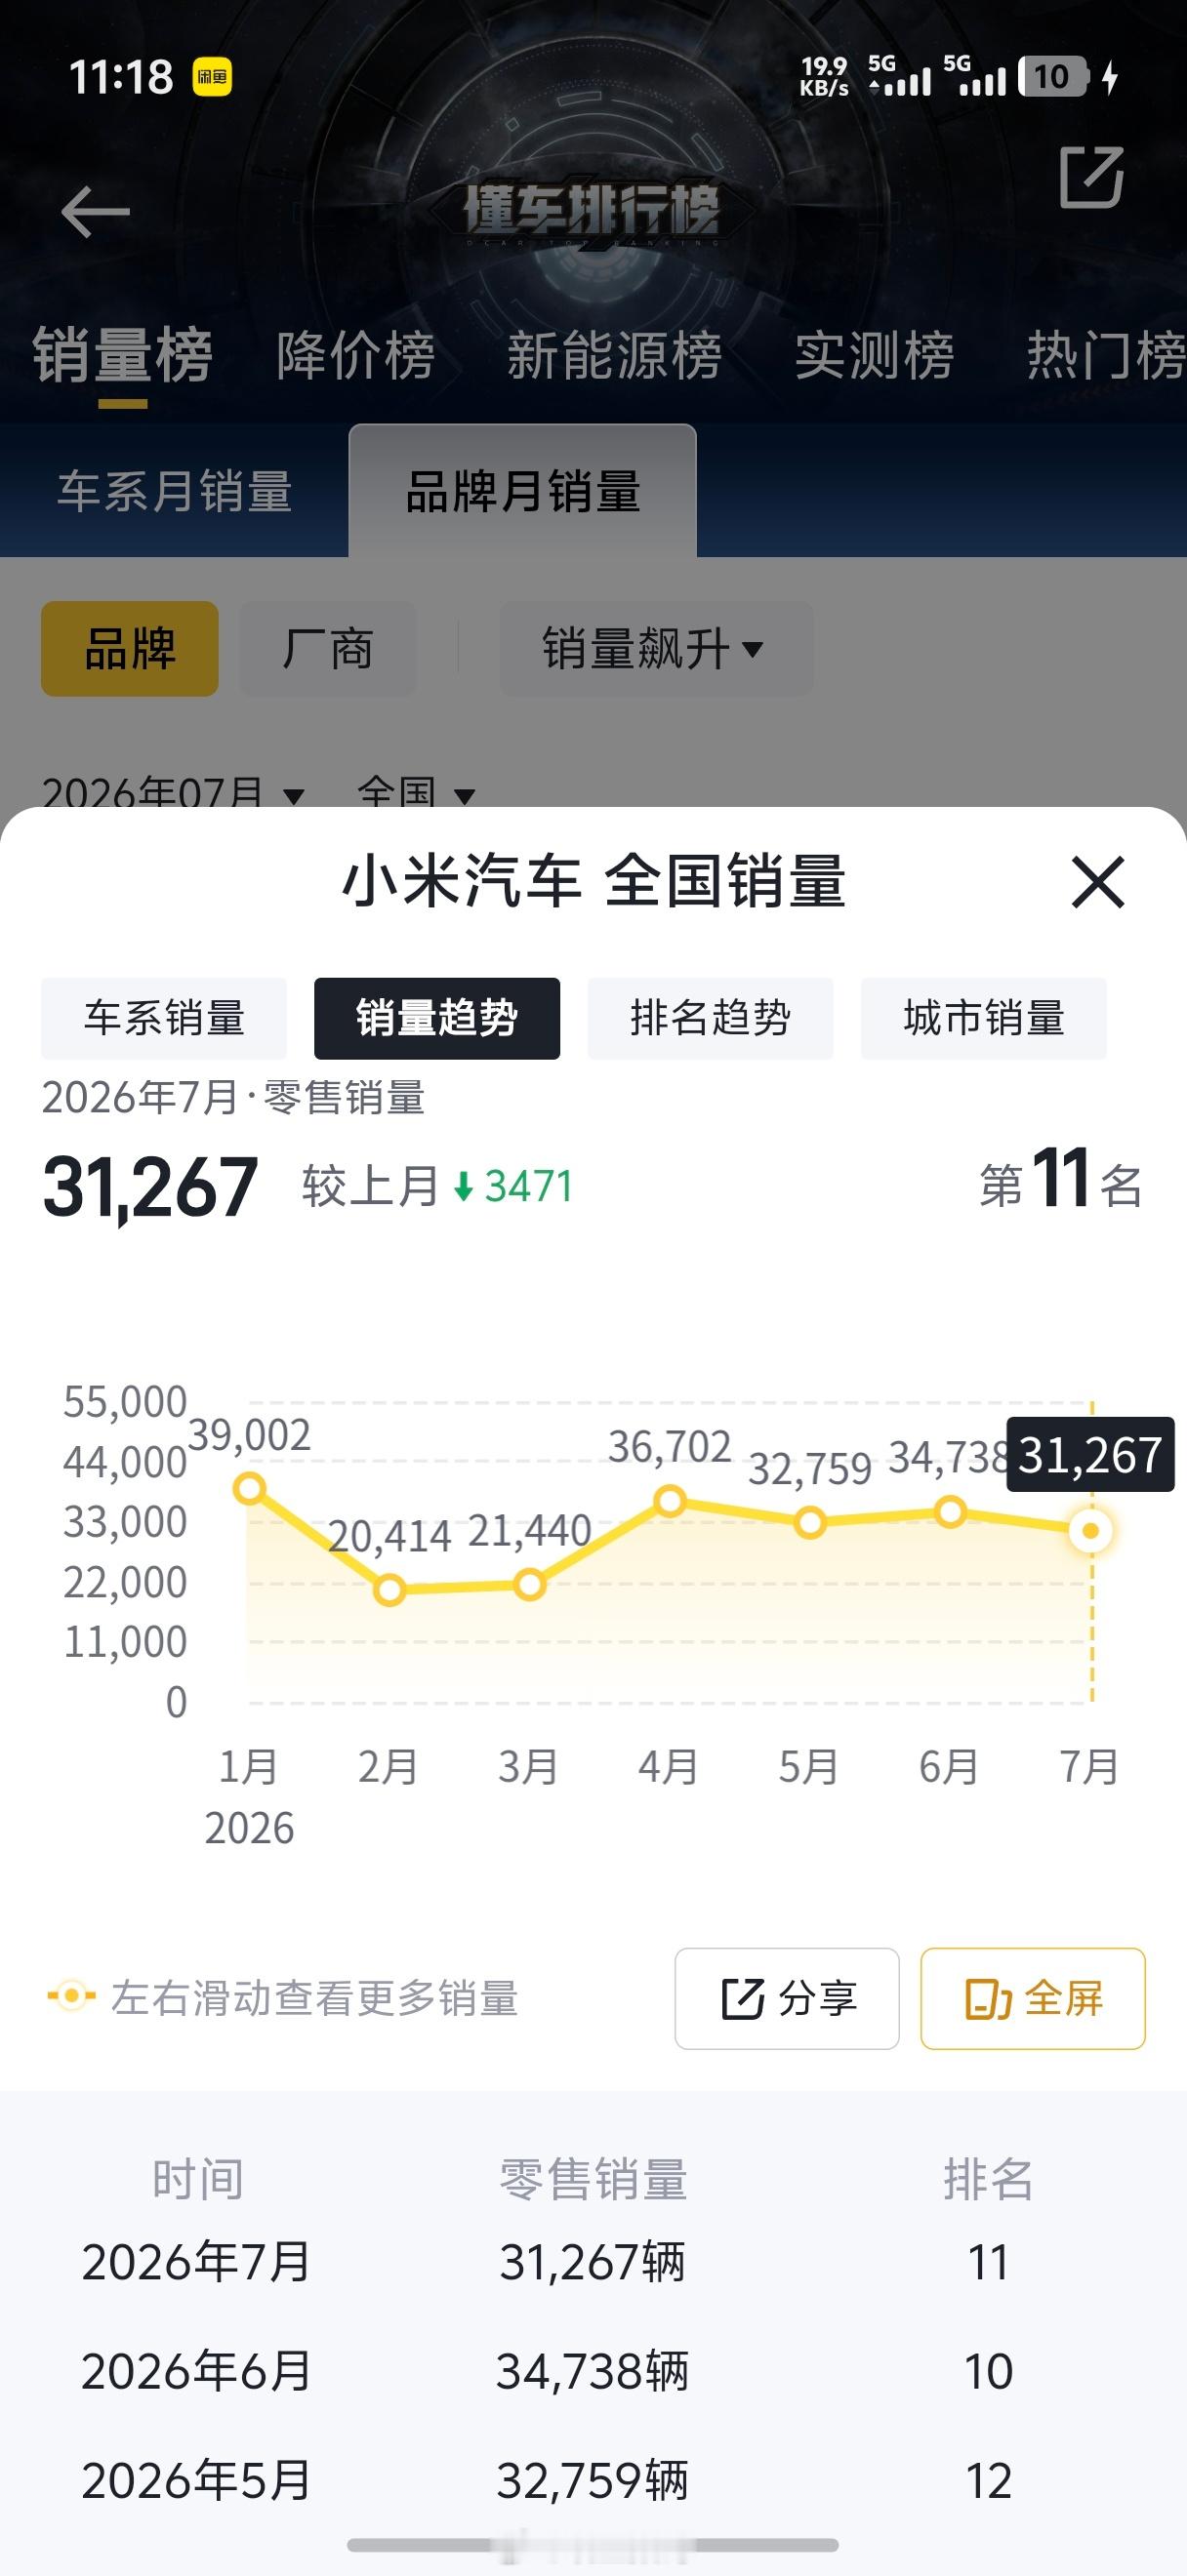The height and width of the screenshot is (2576, 1187).
Task: Select the 车系月销量 tab
Action: click(175, 491)
